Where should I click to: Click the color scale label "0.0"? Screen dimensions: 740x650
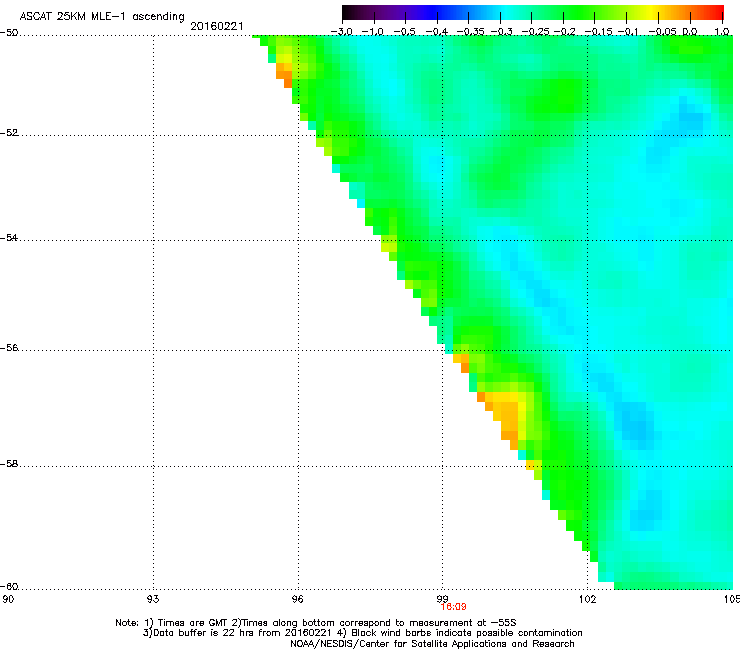(x=690, y=31)
